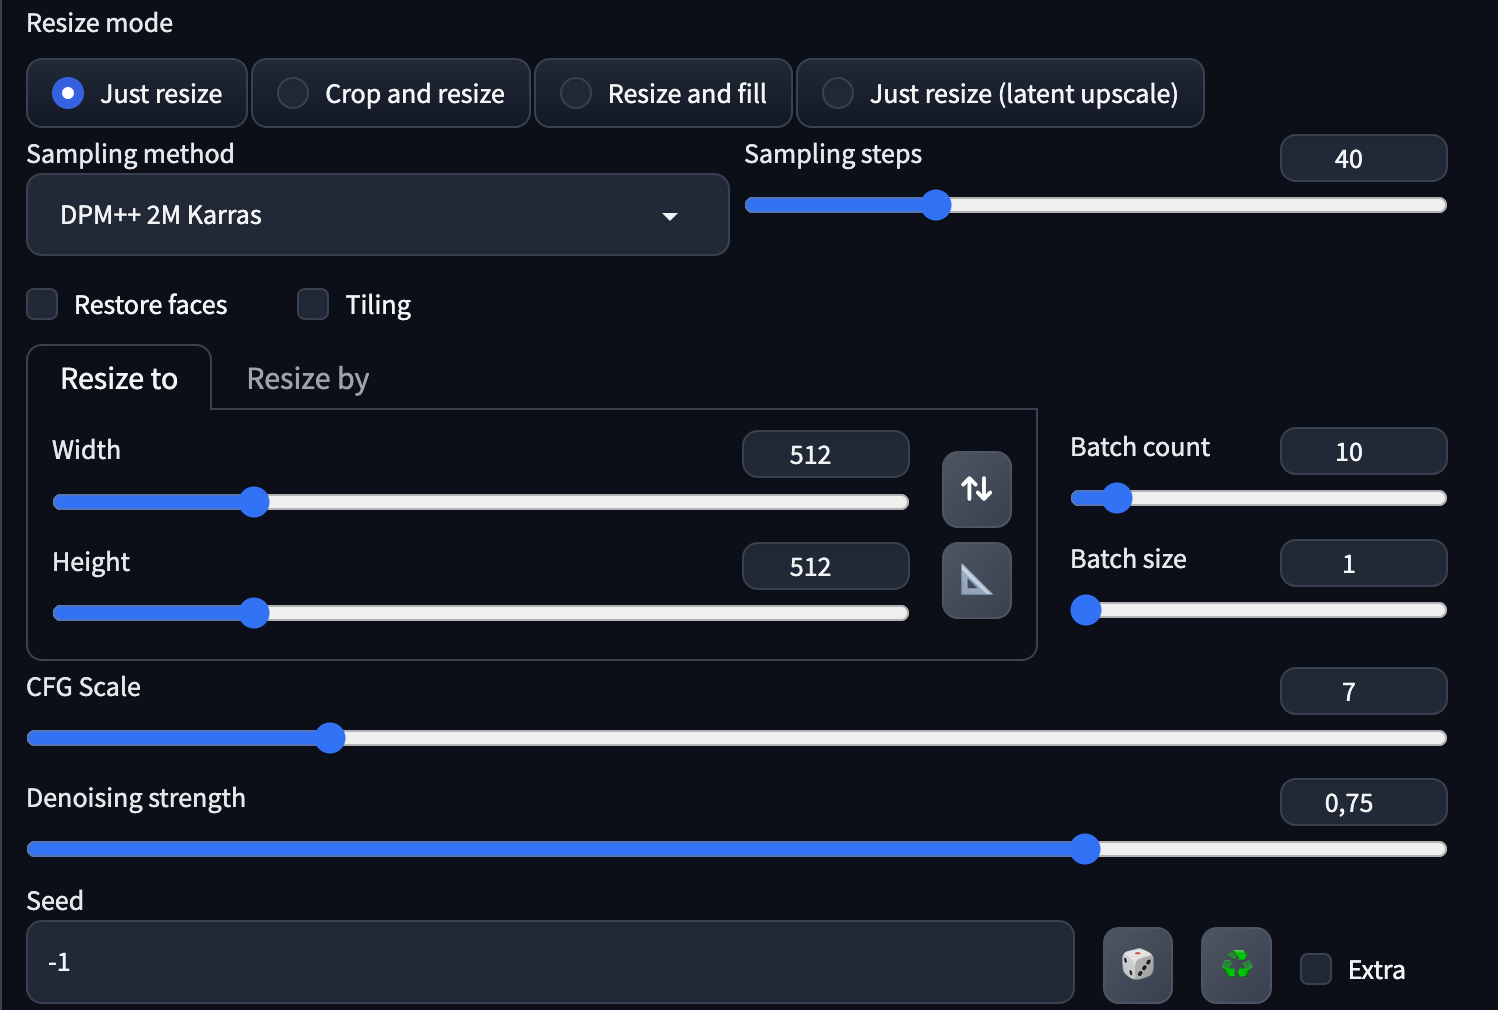Image resolution: width=1498 pixels, height=1010 pixels.
Task: Focus the Batch count number field
Action: point(1363,451)
